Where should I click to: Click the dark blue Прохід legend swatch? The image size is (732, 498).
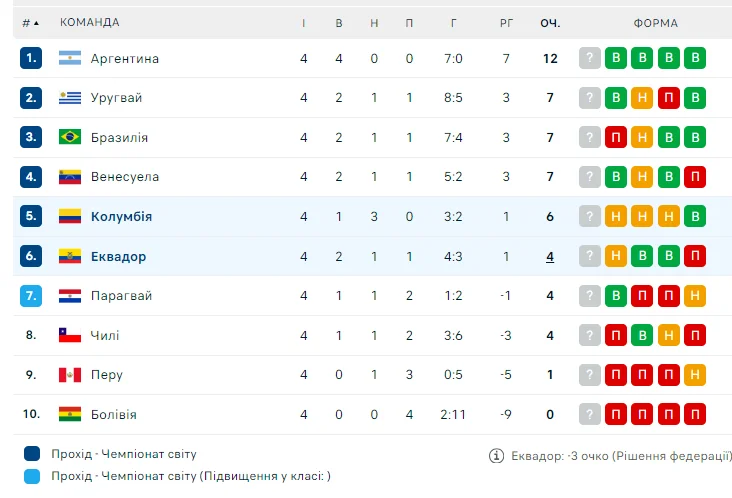click(x=32, y=454)
